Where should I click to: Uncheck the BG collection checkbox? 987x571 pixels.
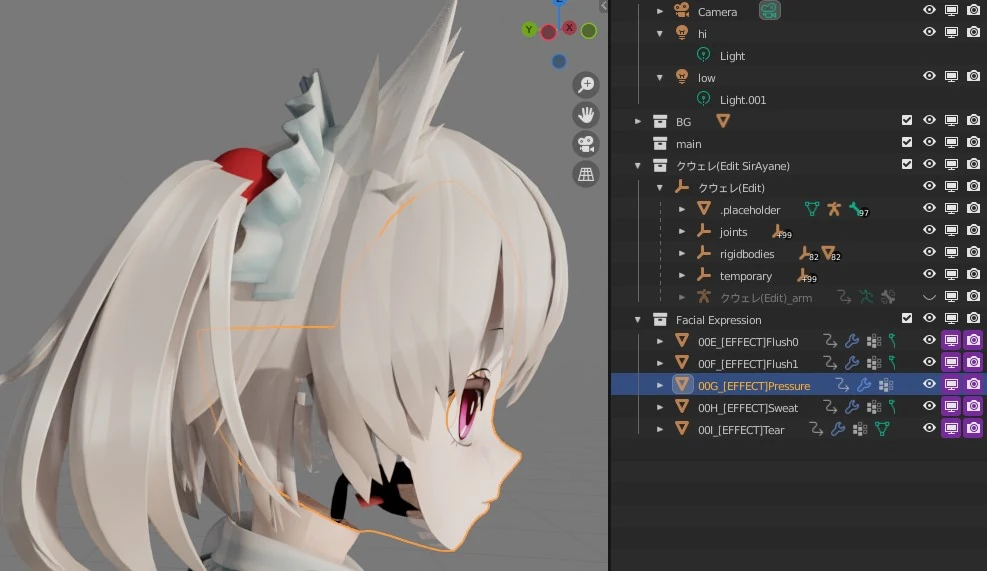pyautogui.click(x=906, y=120)
